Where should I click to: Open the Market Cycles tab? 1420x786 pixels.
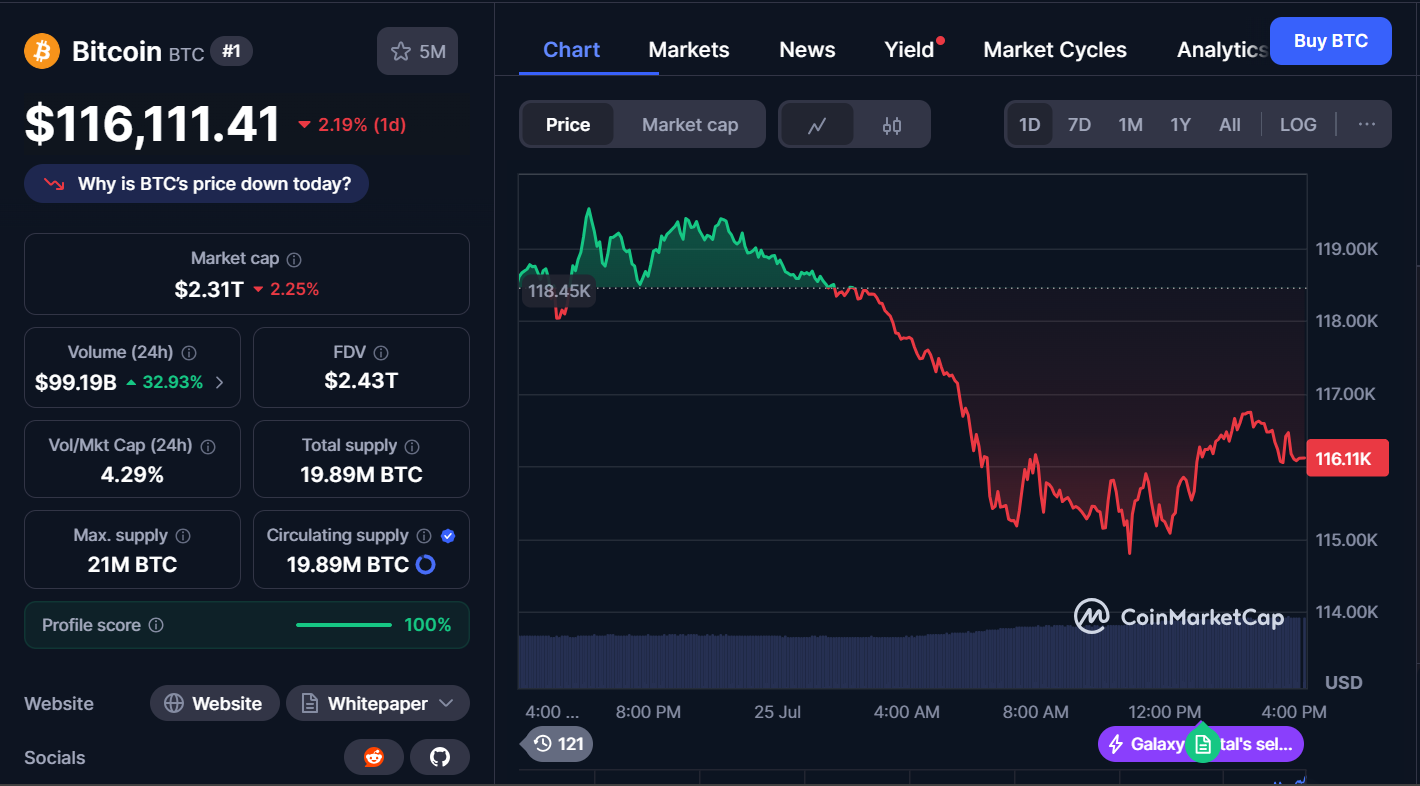pos(1055,50)
